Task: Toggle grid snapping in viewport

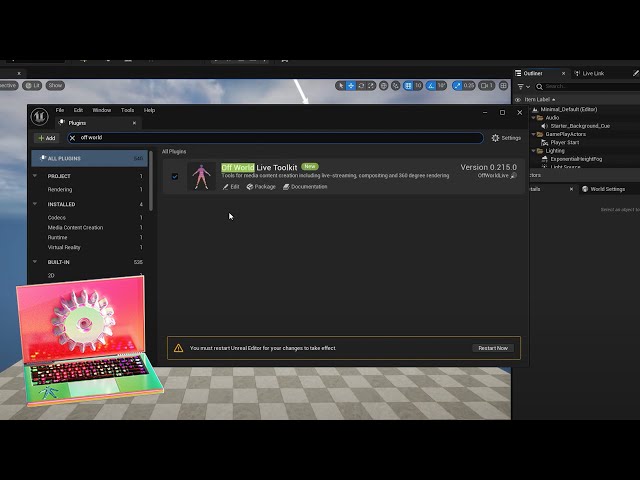Action: click(x=408, y=86)
